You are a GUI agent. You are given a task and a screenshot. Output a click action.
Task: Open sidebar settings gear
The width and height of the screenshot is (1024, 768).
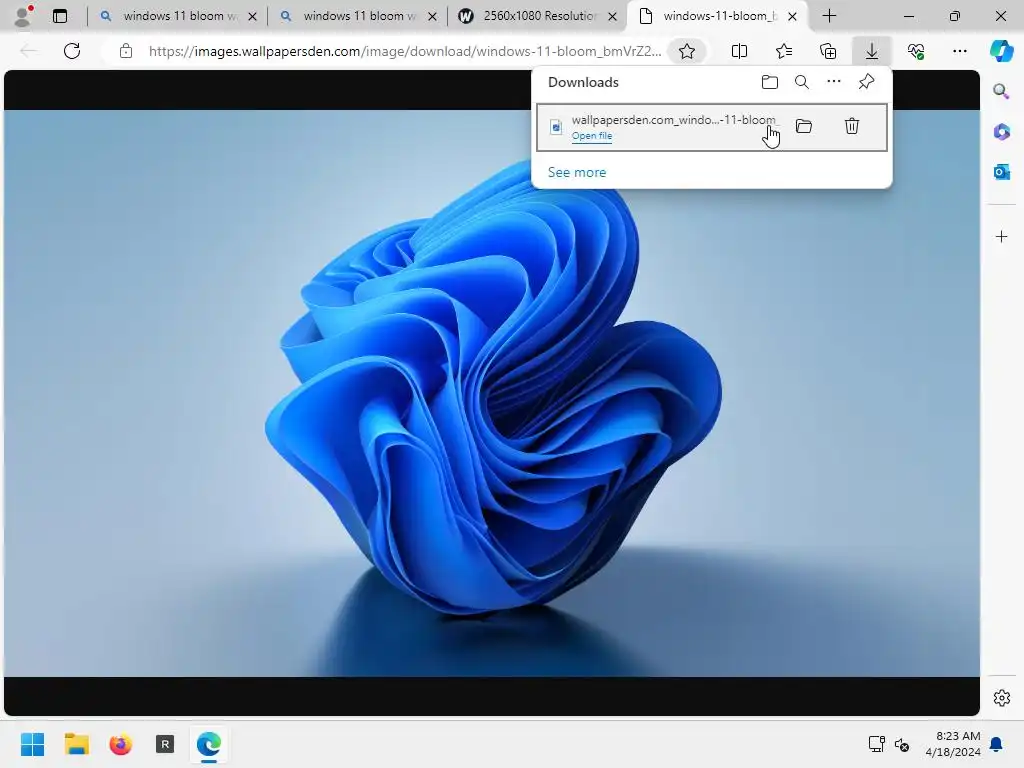point(1001,698)
